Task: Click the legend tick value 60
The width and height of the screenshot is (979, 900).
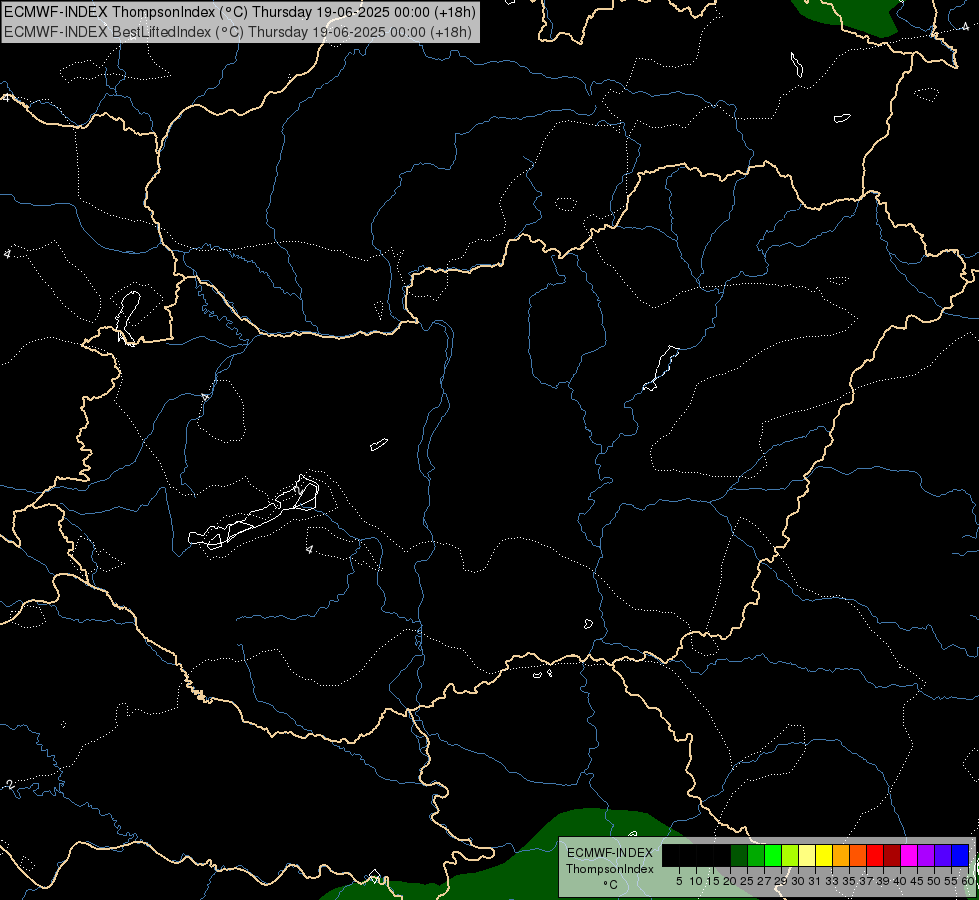Action: pos(967,881)
